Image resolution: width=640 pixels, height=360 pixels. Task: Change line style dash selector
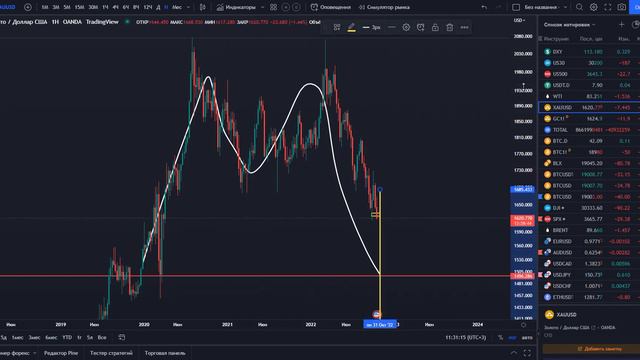point(391,27)
